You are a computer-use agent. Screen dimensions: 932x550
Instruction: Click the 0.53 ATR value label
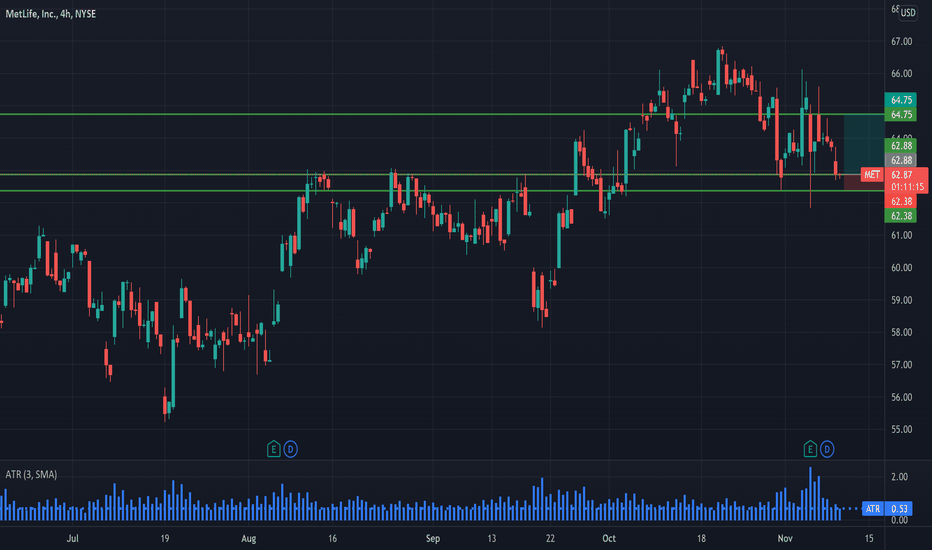pos(899,508)
